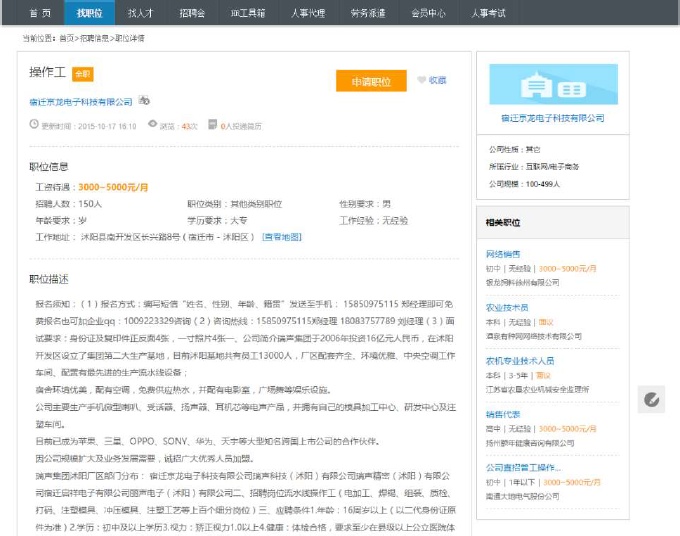Image resolution: width=680 pixels, height=536 pixels.
Task: Open the 首页 navigation menu item
Action: (x=40, y=13)
